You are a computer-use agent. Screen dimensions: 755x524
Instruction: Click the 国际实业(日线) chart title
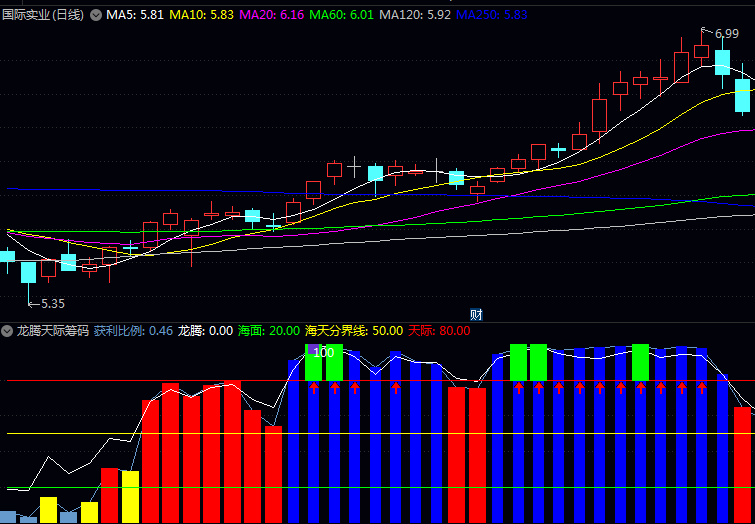(x=43, y=15)
